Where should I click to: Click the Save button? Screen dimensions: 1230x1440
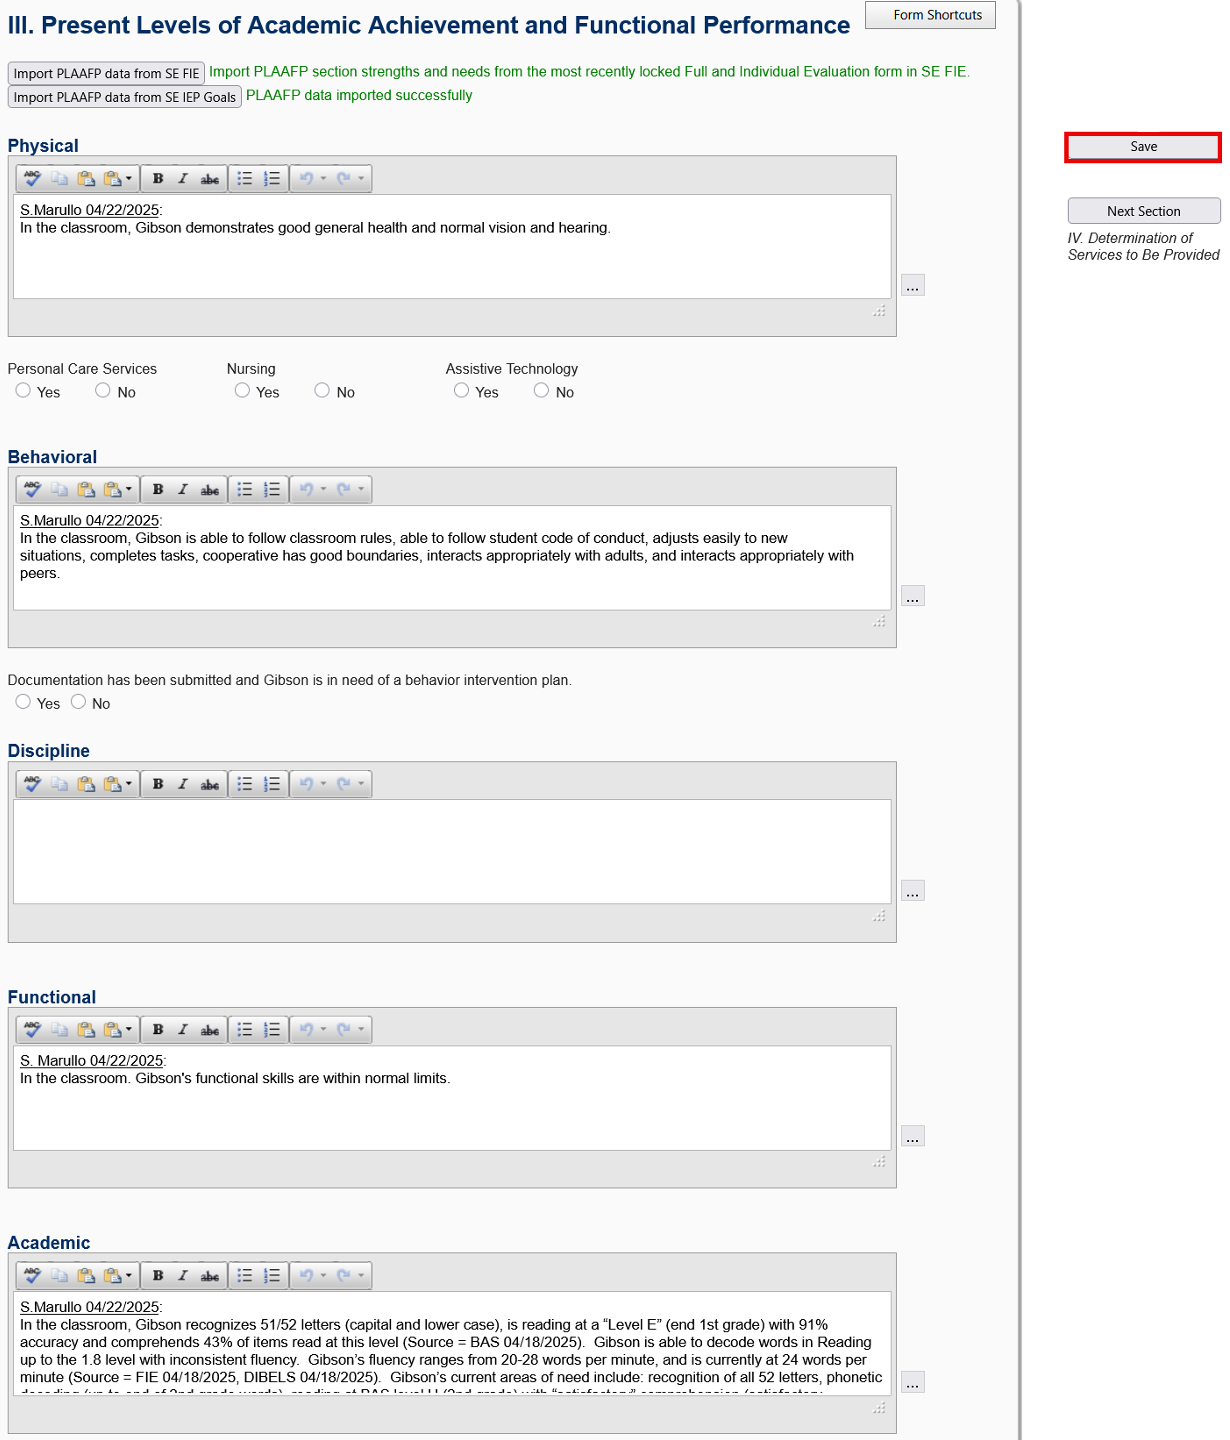(x=1143, y=147)
